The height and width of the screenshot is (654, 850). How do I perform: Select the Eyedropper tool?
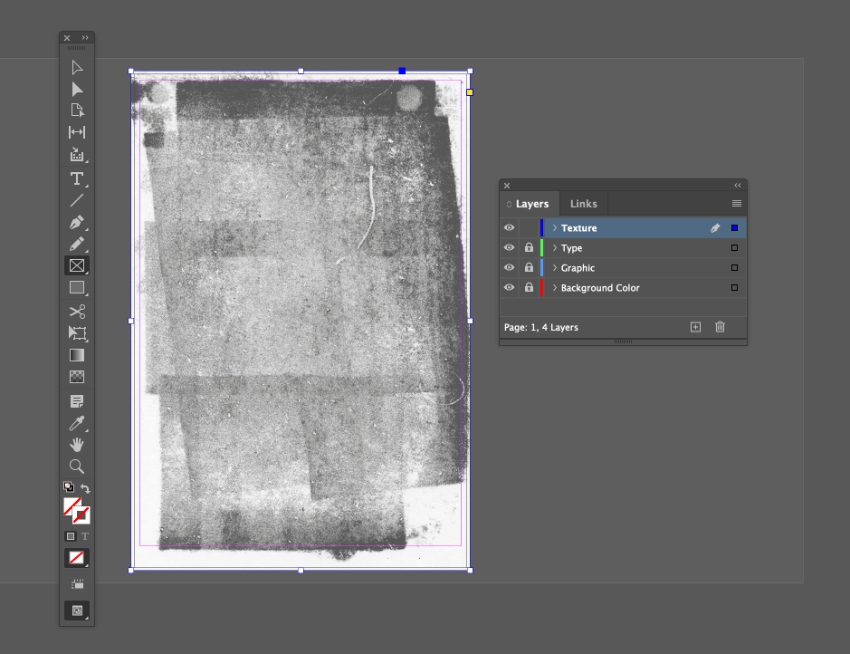76,423
